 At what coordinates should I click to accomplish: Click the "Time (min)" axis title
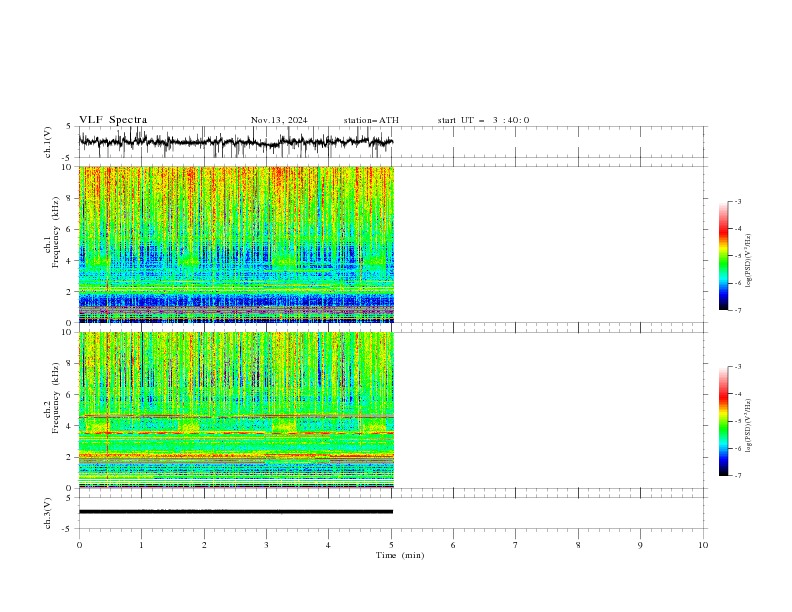(400, 555)
